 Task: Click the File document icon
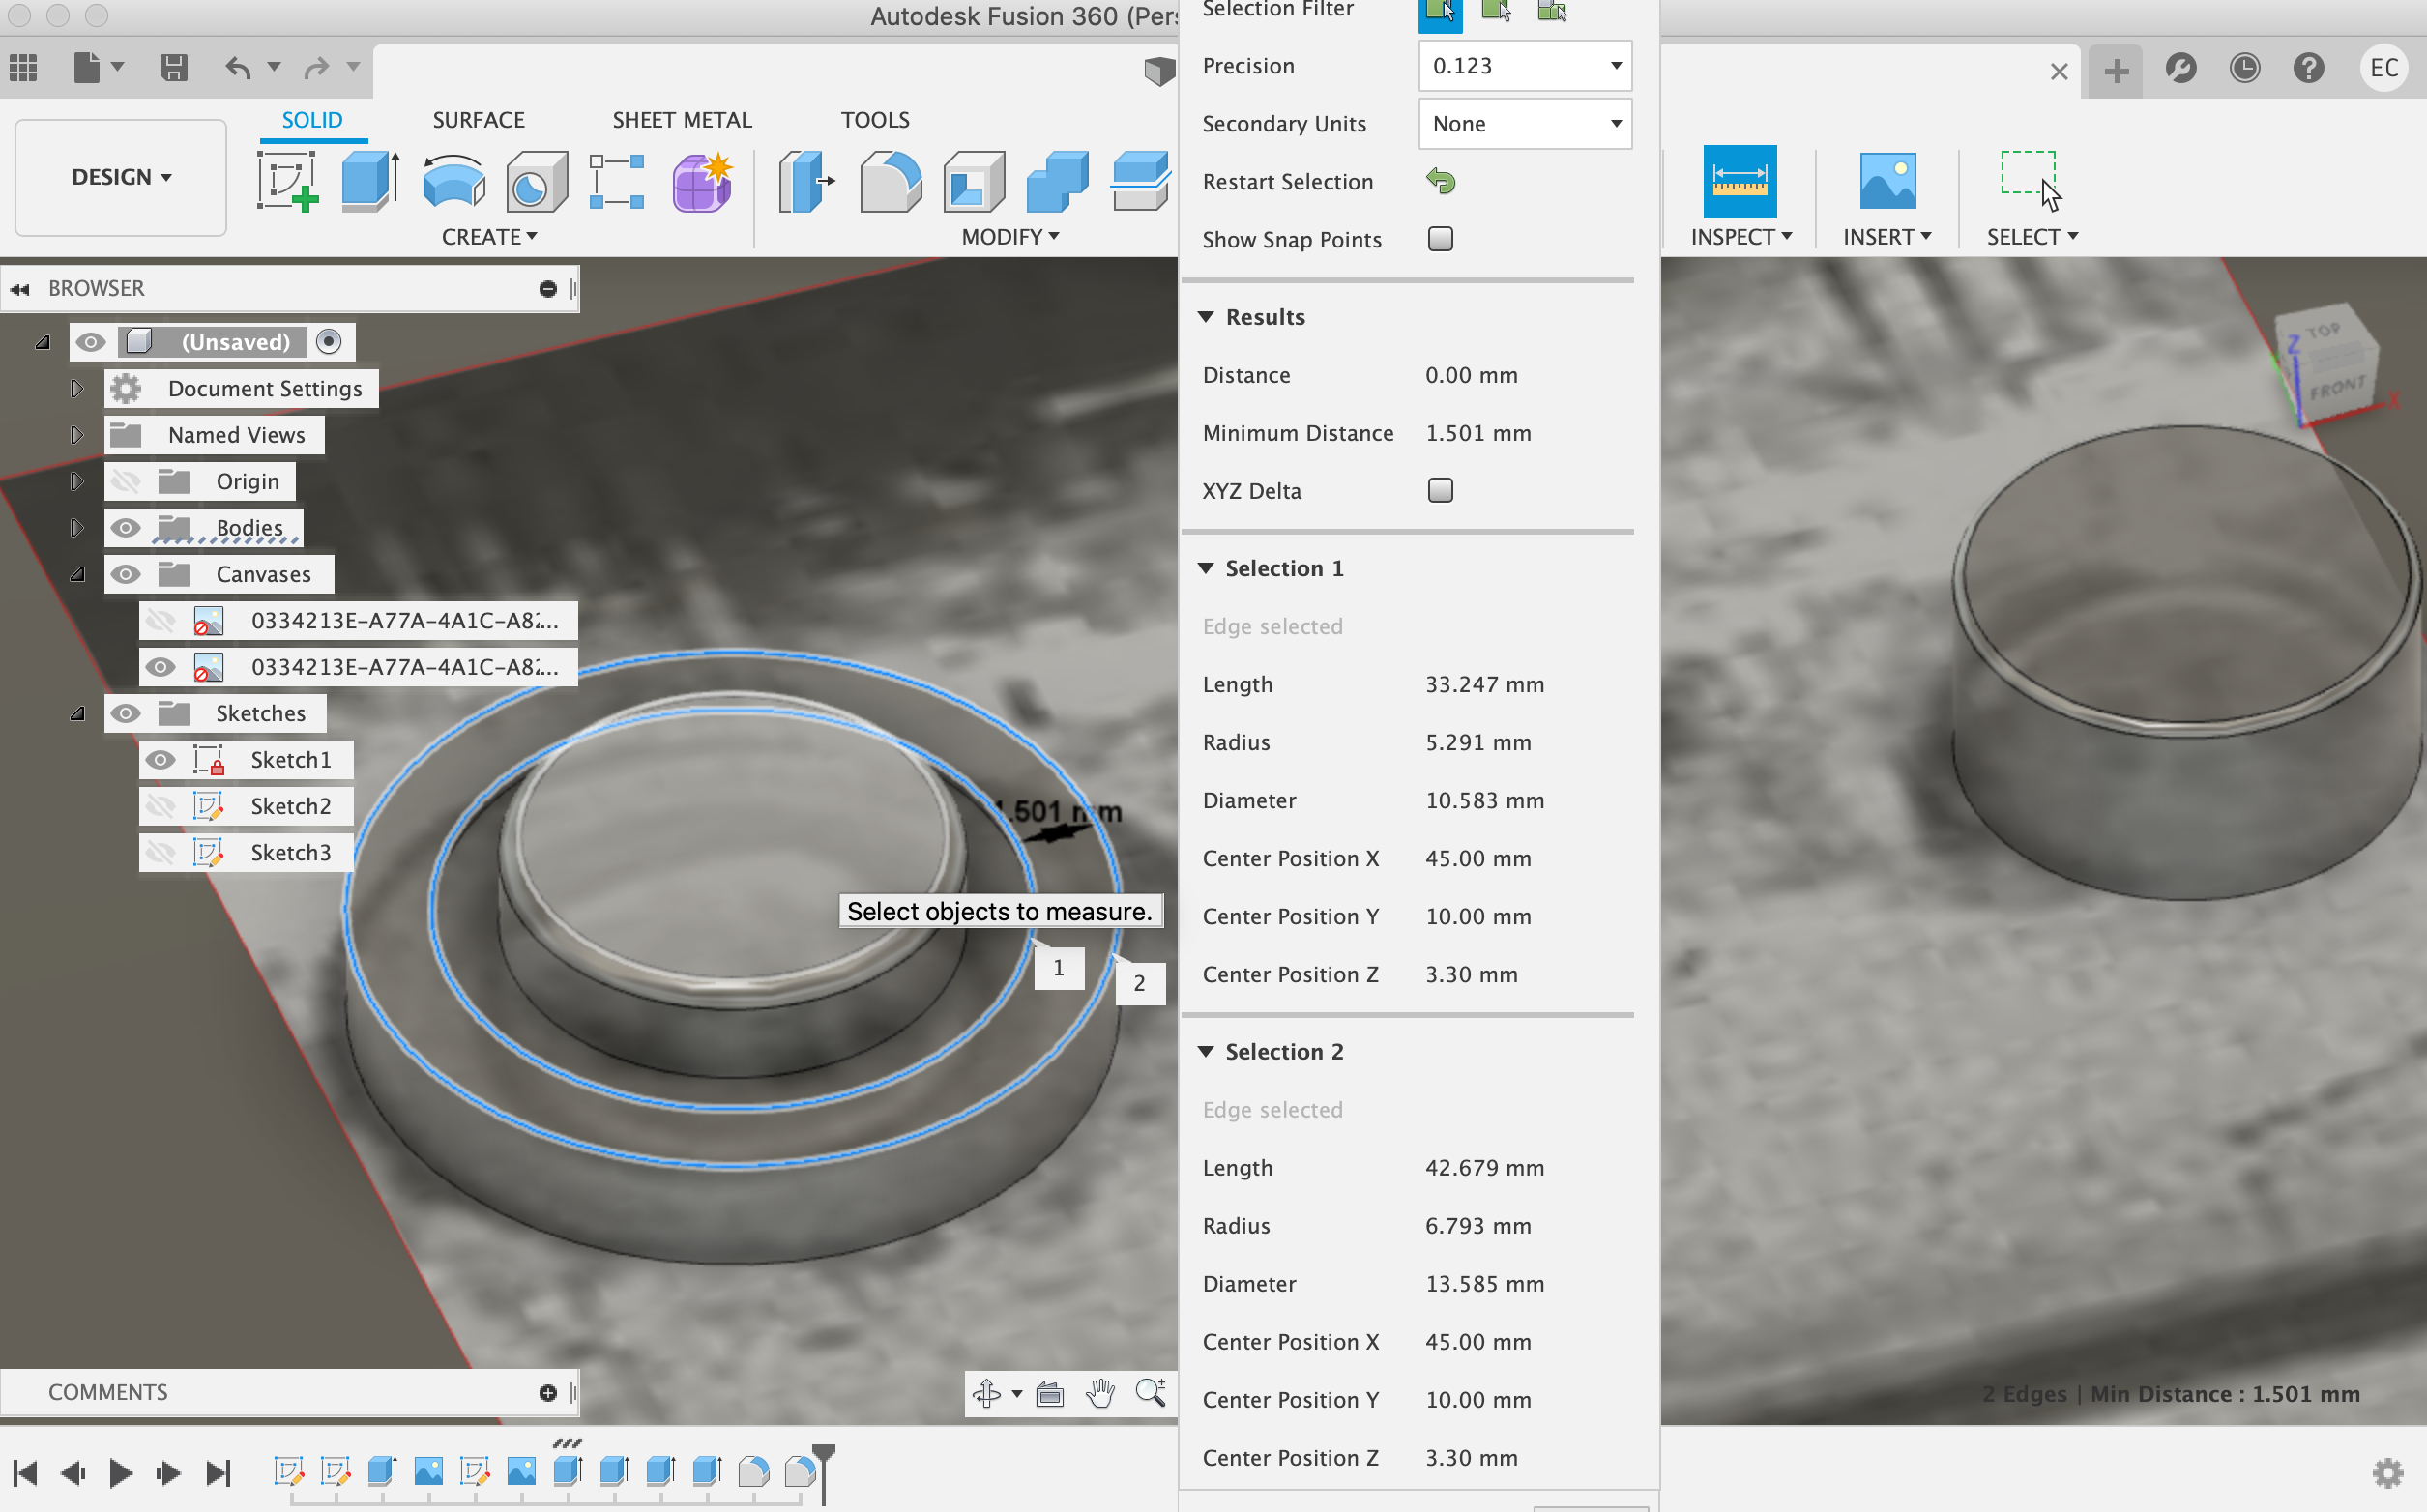pos(87,68)
